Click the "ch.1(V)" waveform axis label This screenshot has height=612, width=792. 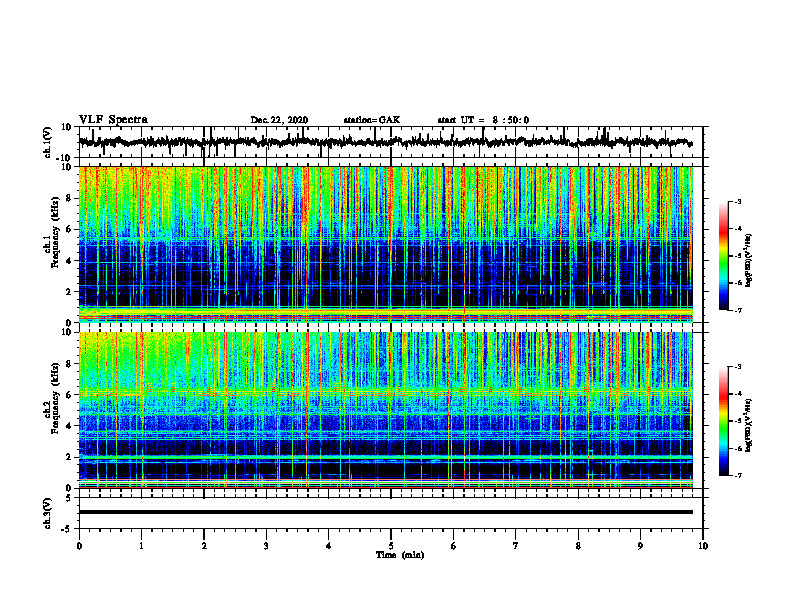click(47, 142)
